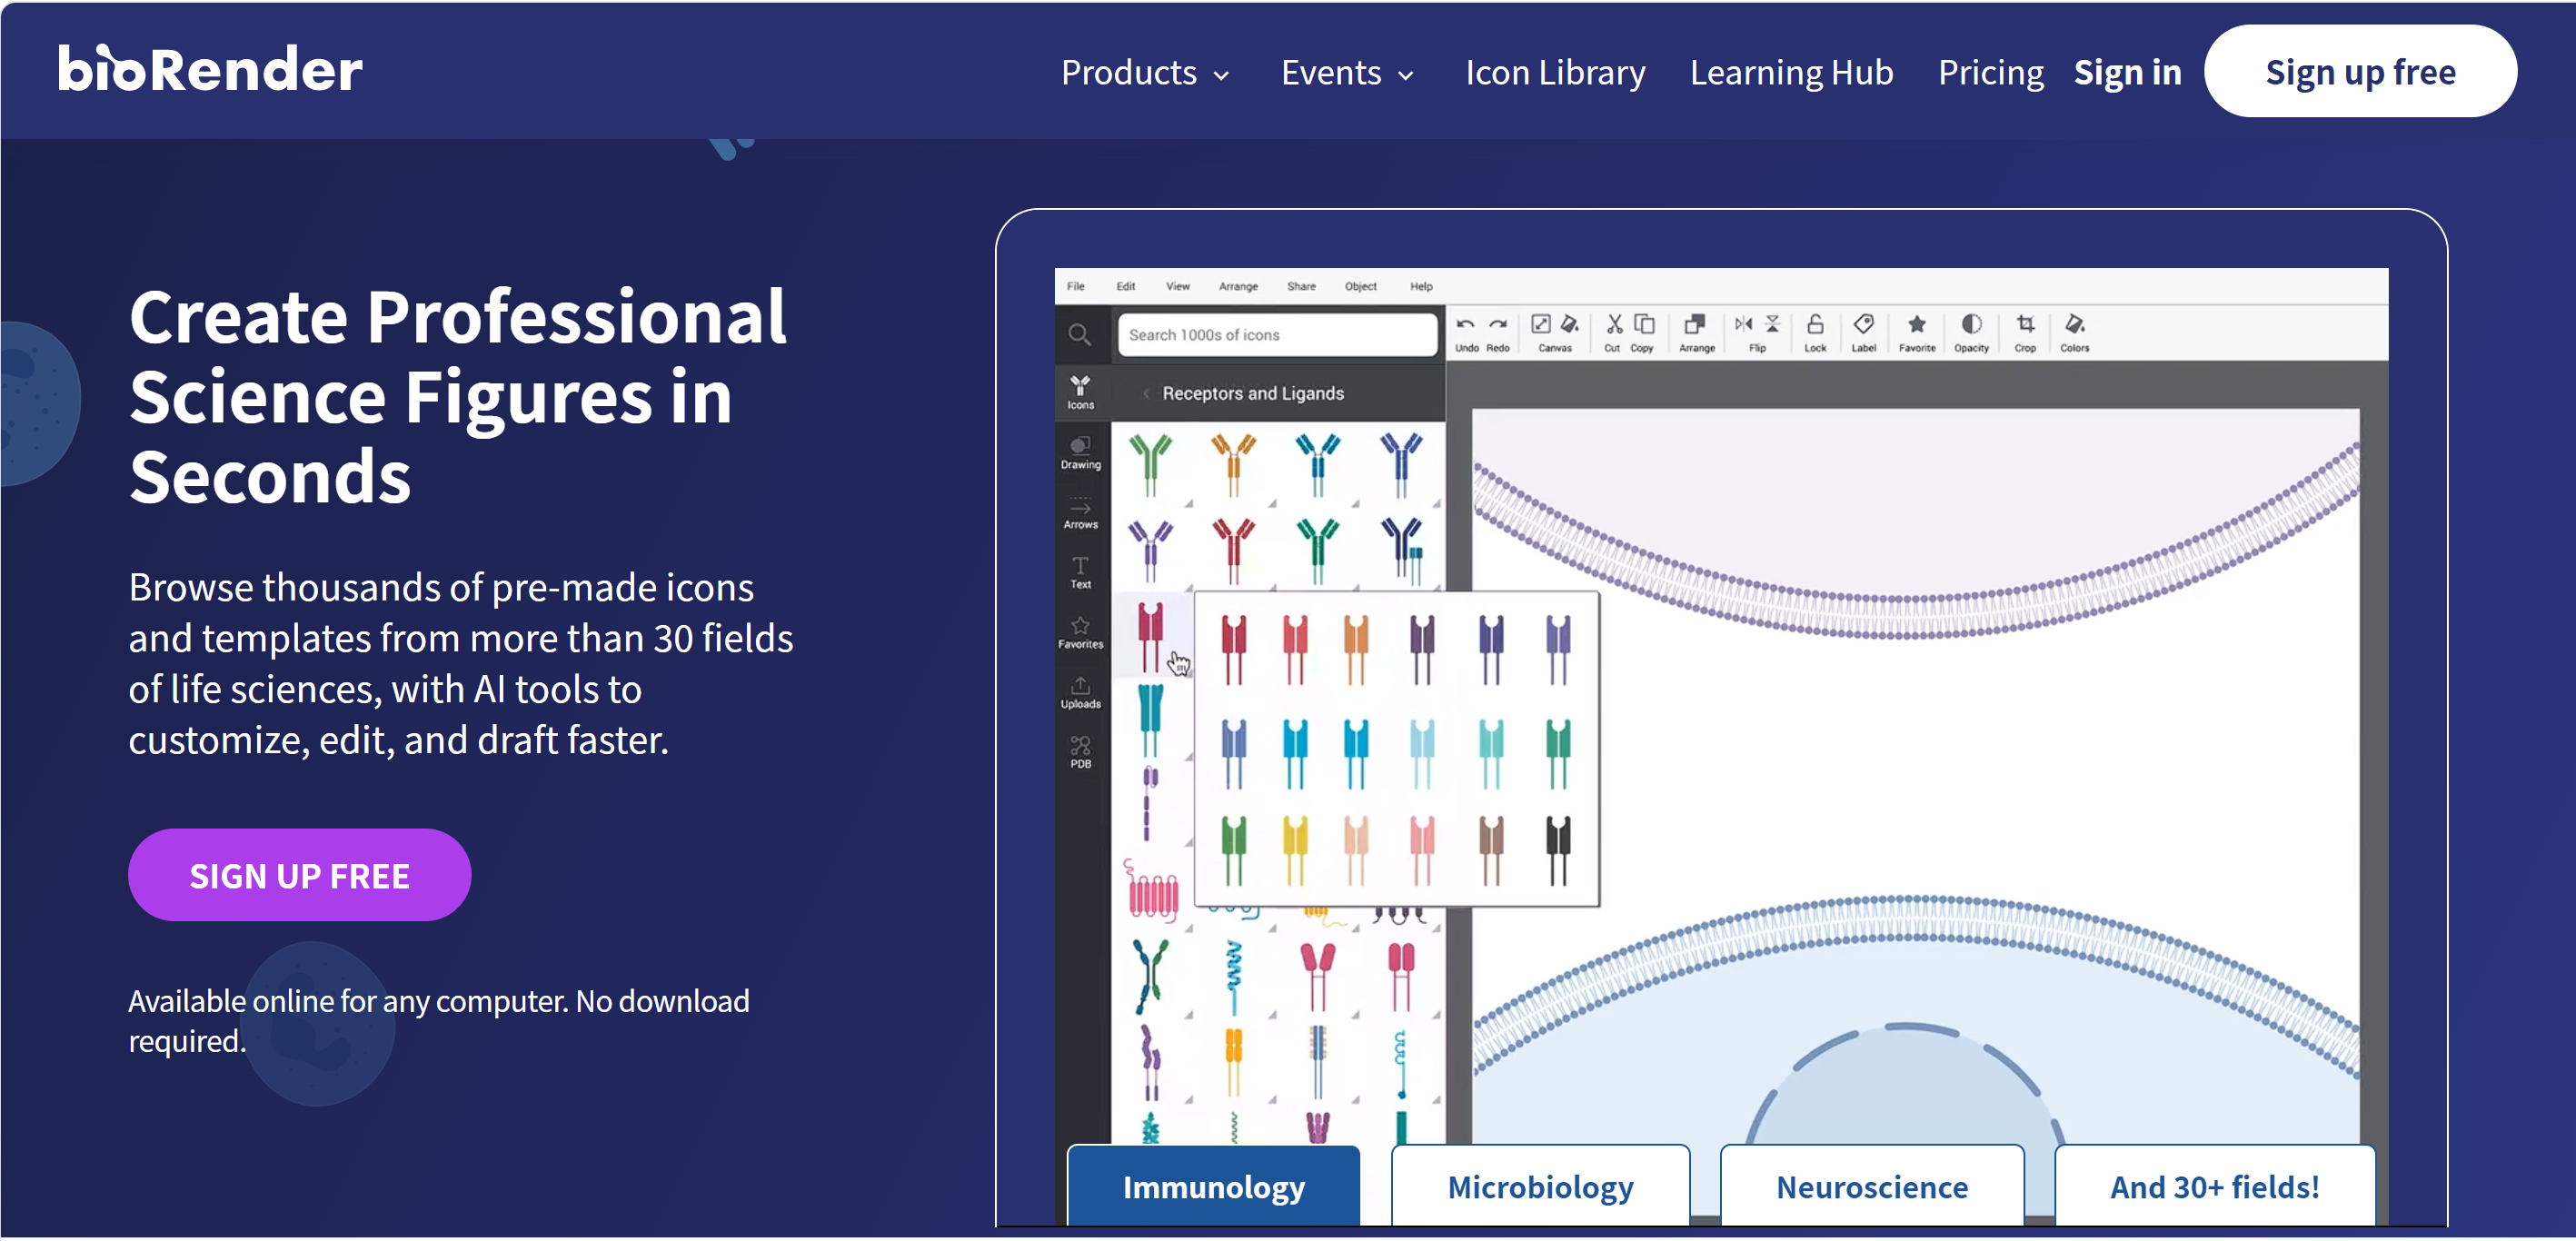Open the Icon Library link

[1555, 73]
